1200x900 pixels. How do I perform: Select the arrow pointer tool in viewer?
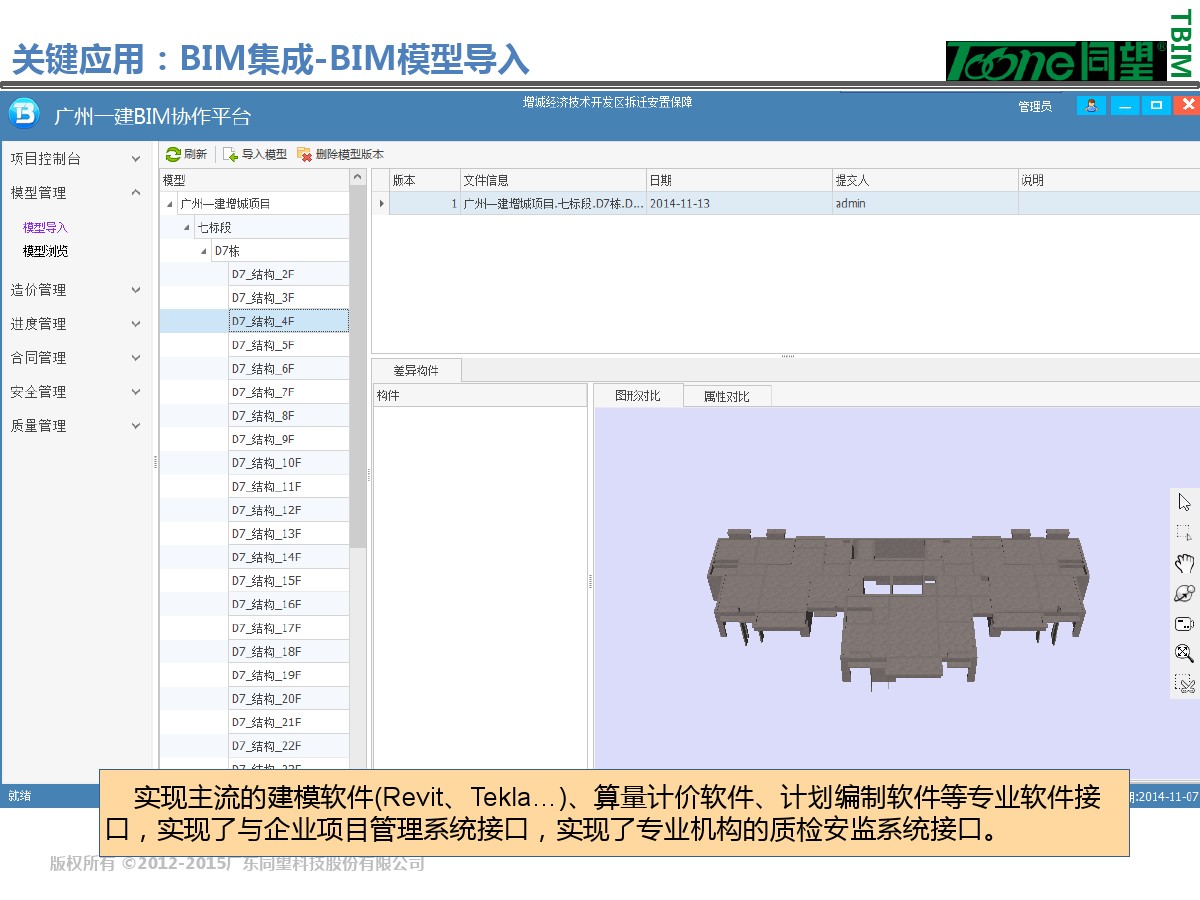[1184, 502]
